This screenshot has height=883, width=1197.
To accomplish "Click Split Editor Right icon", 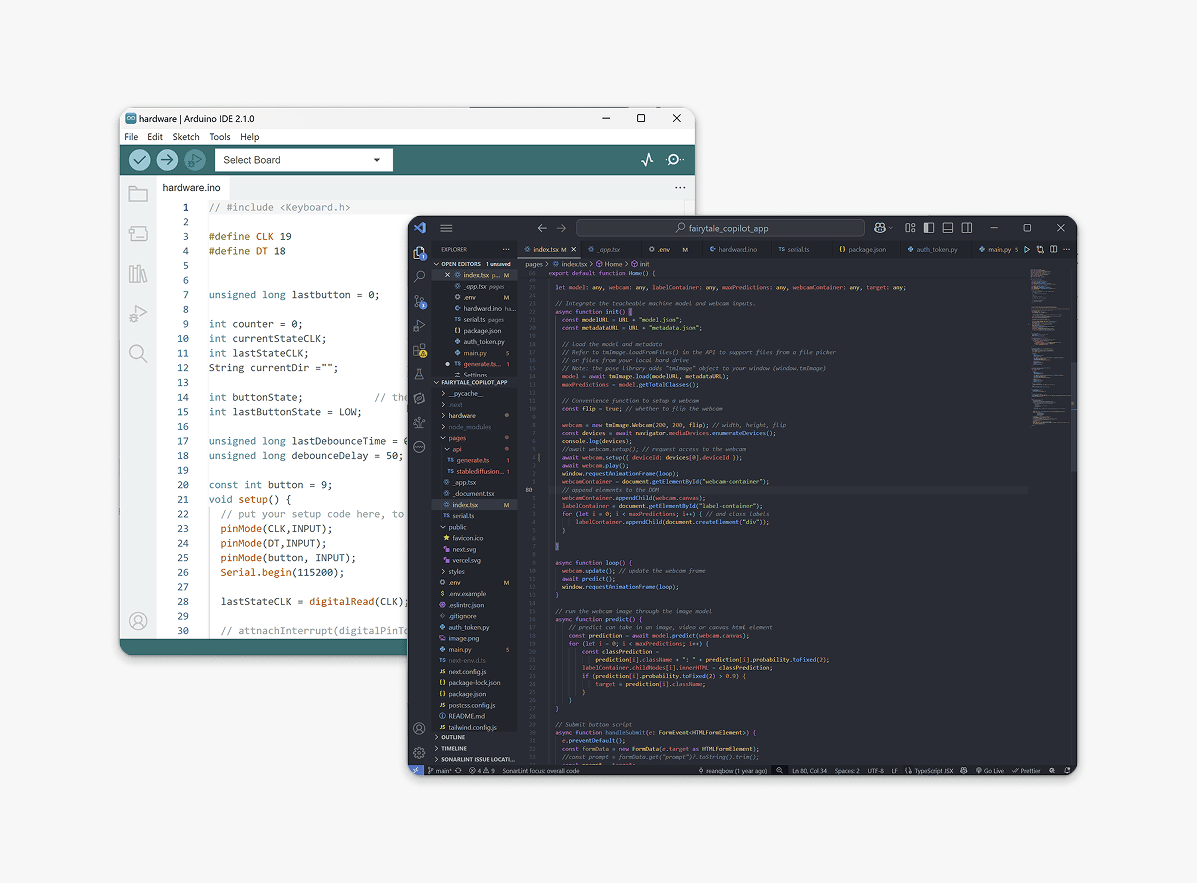I will pyautogui.click(x=1053, y=250).
